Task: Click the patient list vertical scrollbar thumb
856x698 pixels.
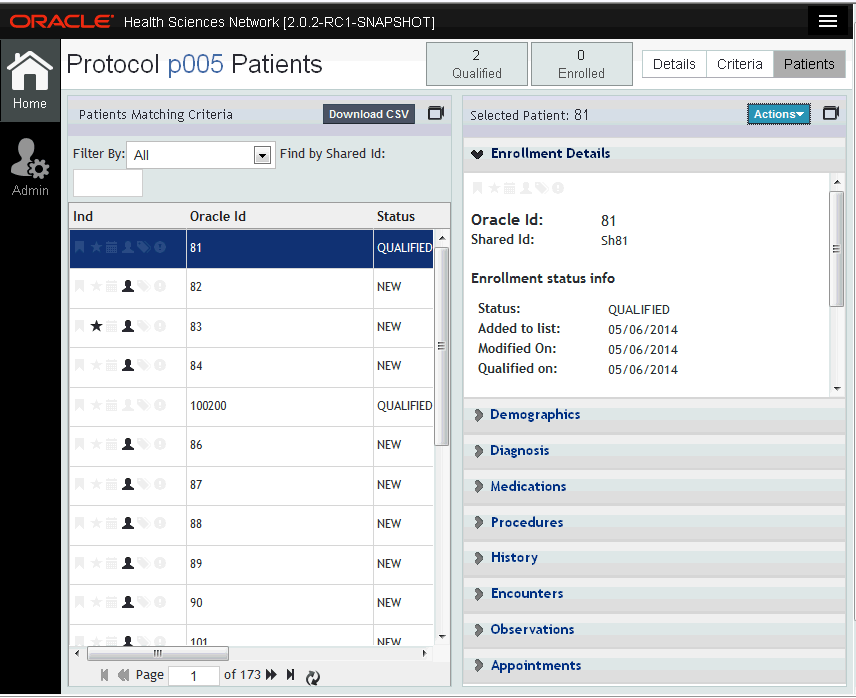Action: (442, 346)
